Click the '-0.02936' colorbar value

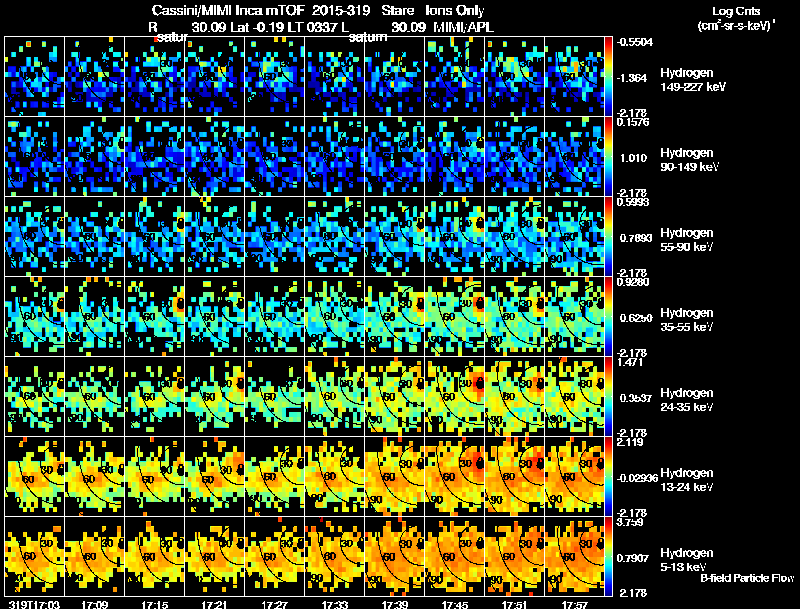(x=637, y=478)
